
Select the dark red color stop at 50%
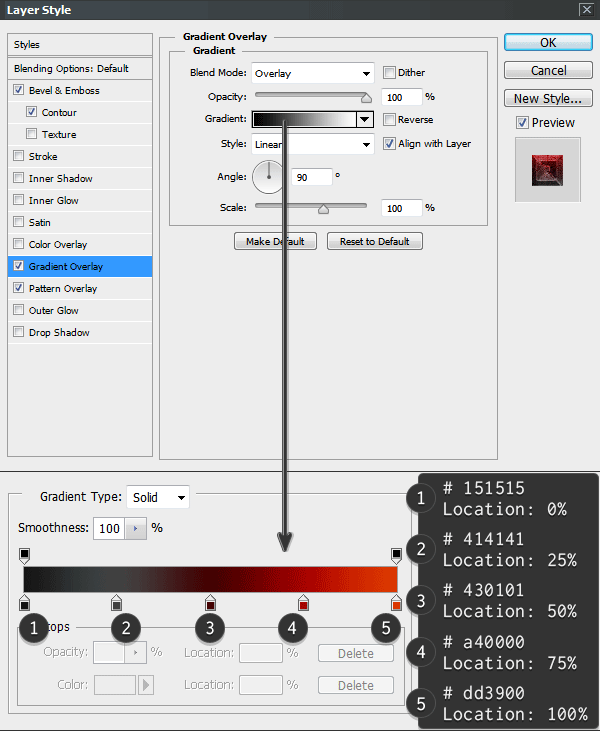[210, 602]
